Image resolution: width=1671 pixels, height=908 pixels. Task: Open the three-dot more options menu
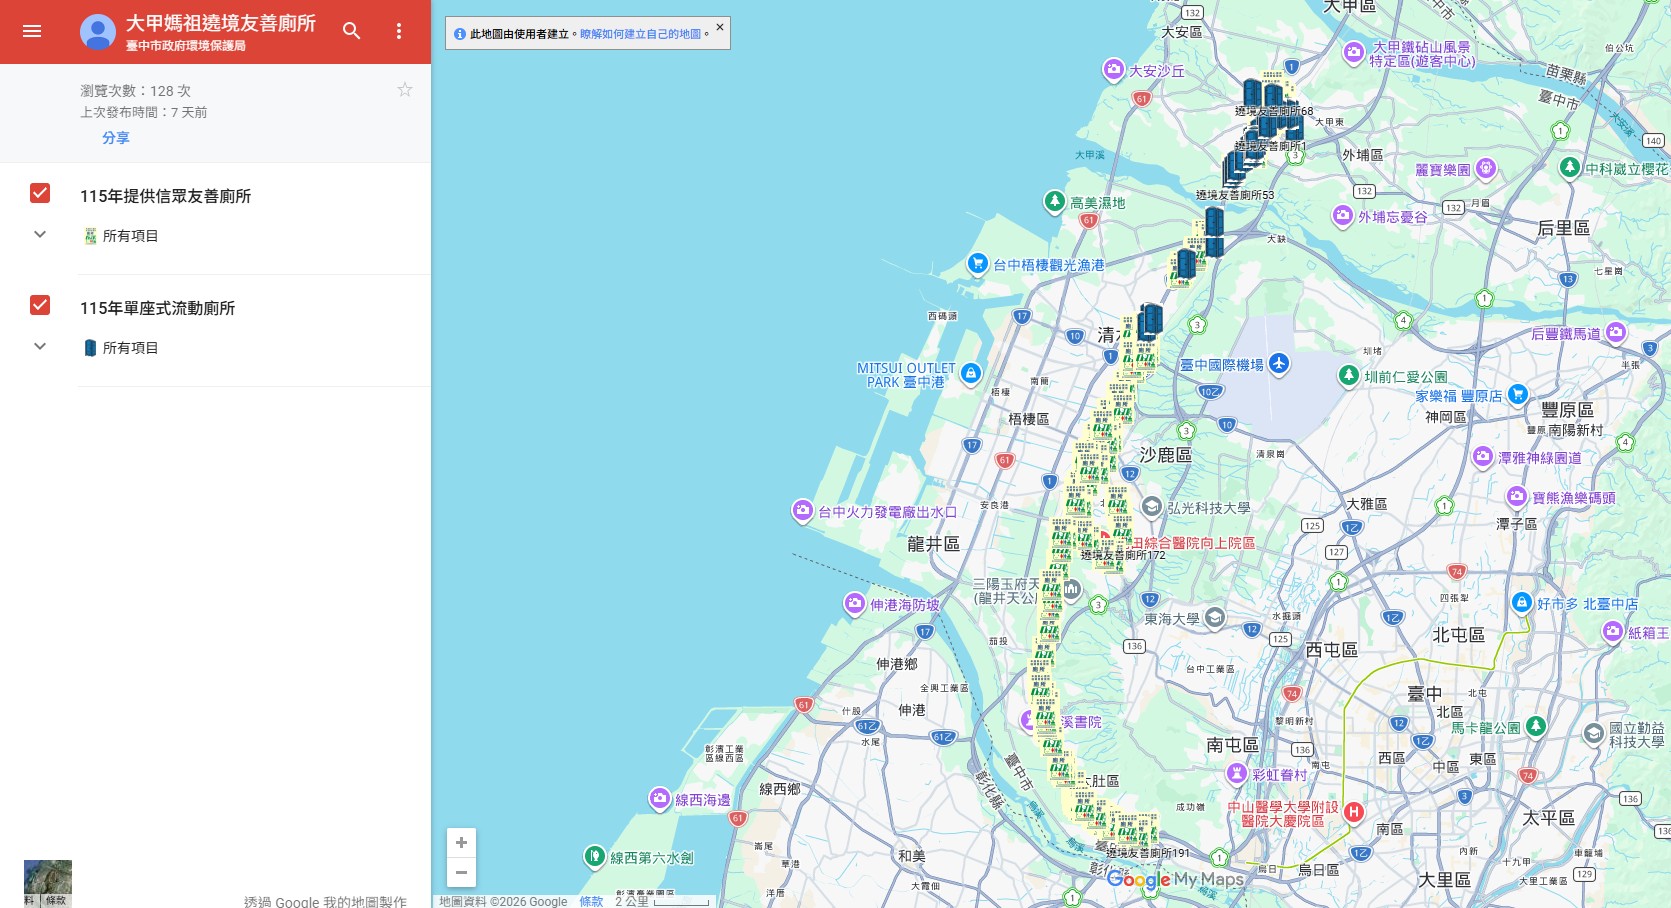[x=399, y=31]
